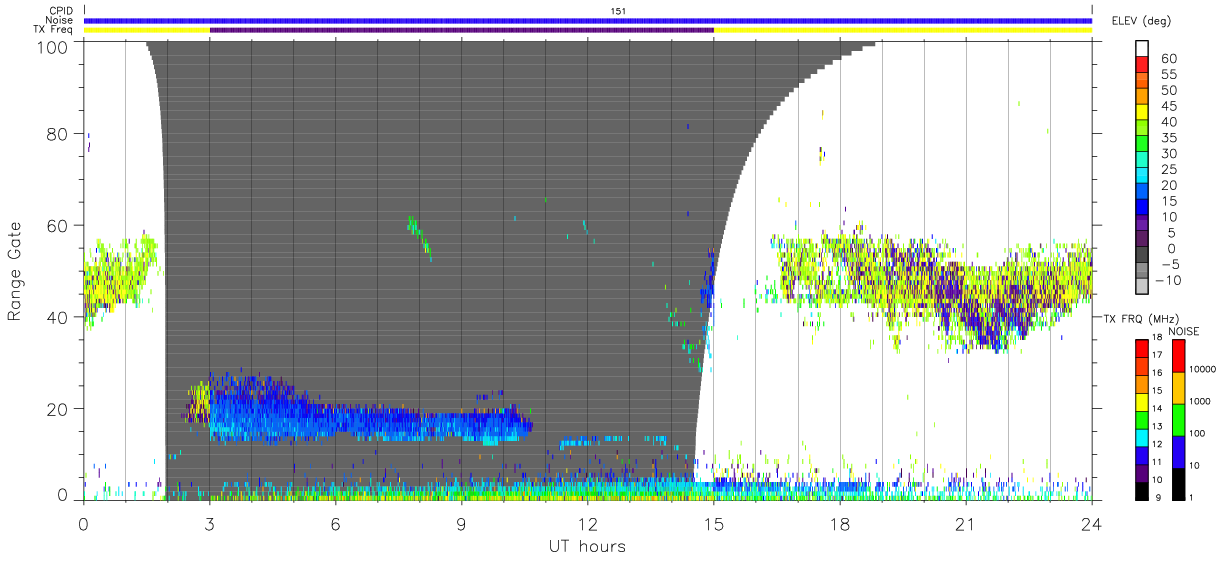1228x567 pixels.
Task: Click the "50" tick on ELEV colorbar
Action: click(1167, 91)
